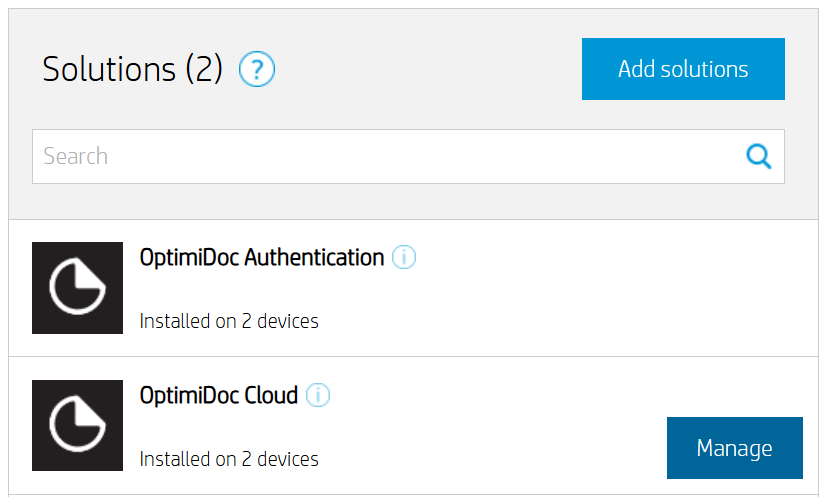825x497 pixels.
Task: Select the OptimiDoc Cloud title
Action: coord(219,396)
